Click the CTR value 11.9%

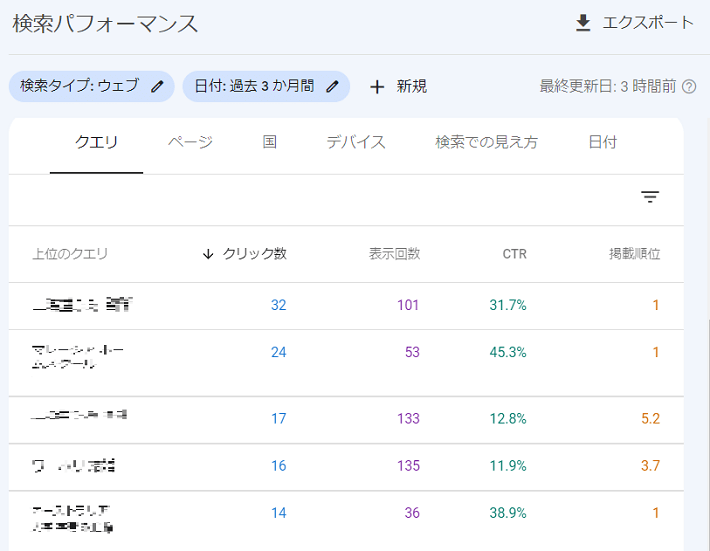point(508,465)
